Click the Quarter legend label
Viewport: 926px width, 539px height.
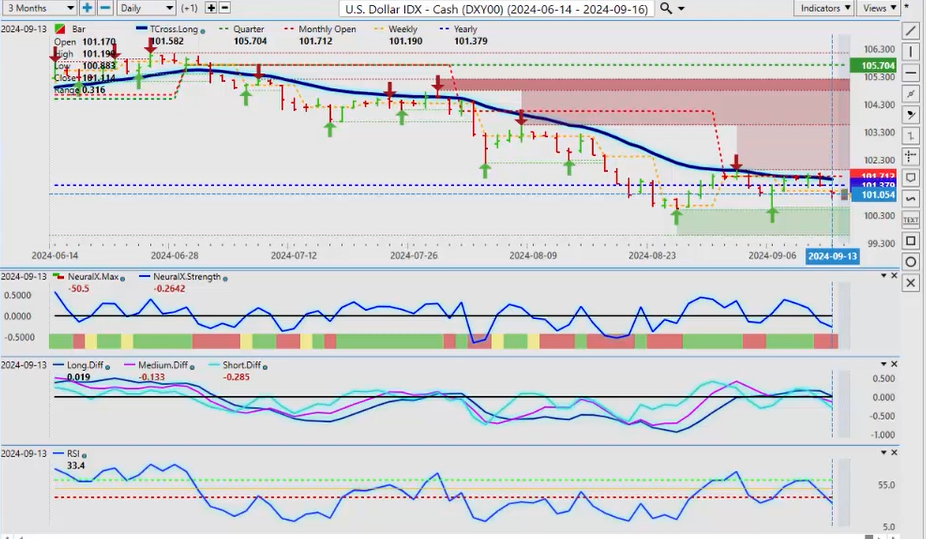coord(248,29)
